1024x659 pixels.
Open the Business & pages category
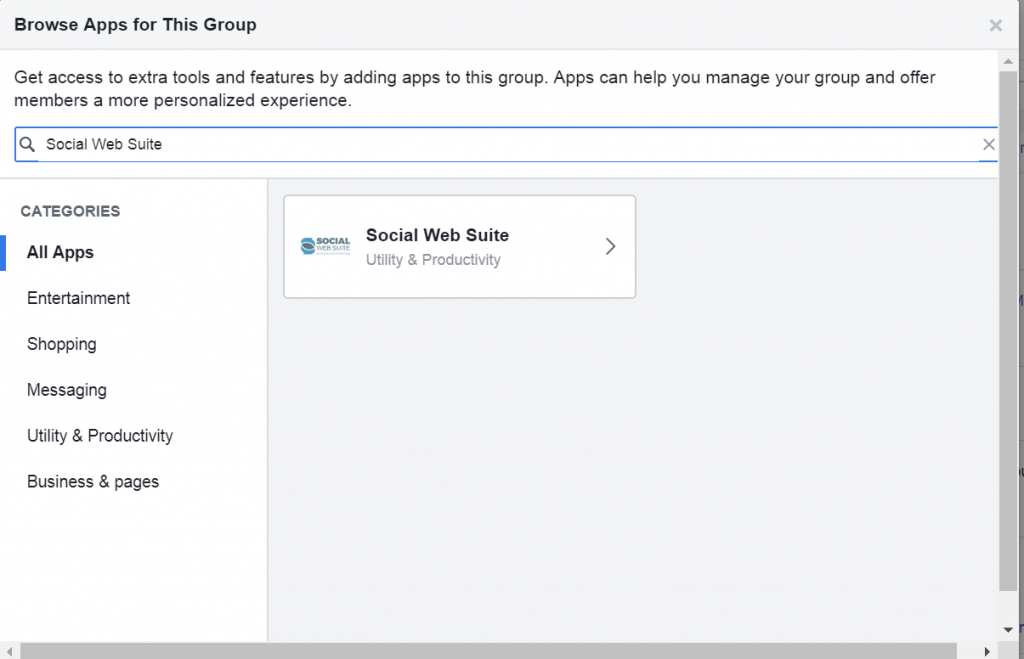93,482
